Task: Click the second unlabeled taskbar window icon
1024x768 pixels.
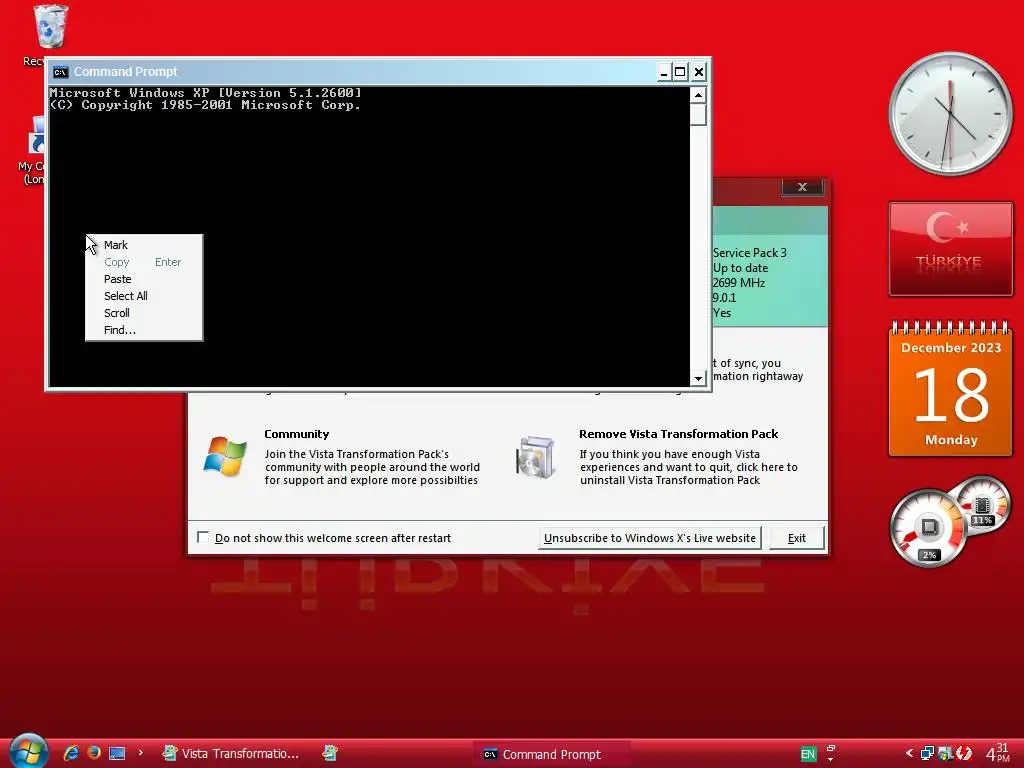Action: coord(330,754)
